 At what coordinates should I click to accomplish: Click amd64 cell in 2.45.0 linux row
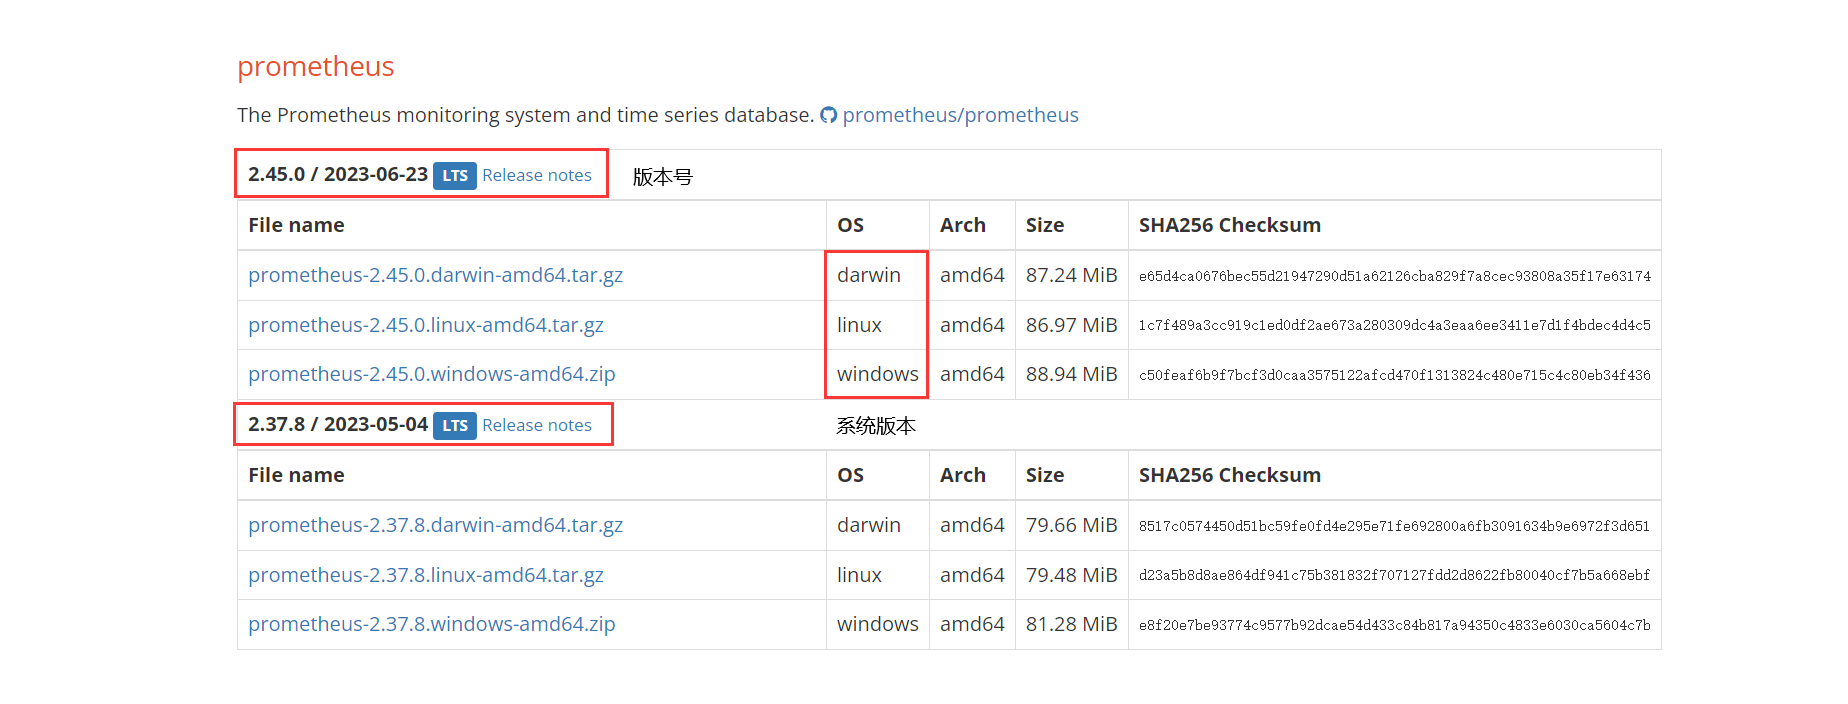[972, 325]
